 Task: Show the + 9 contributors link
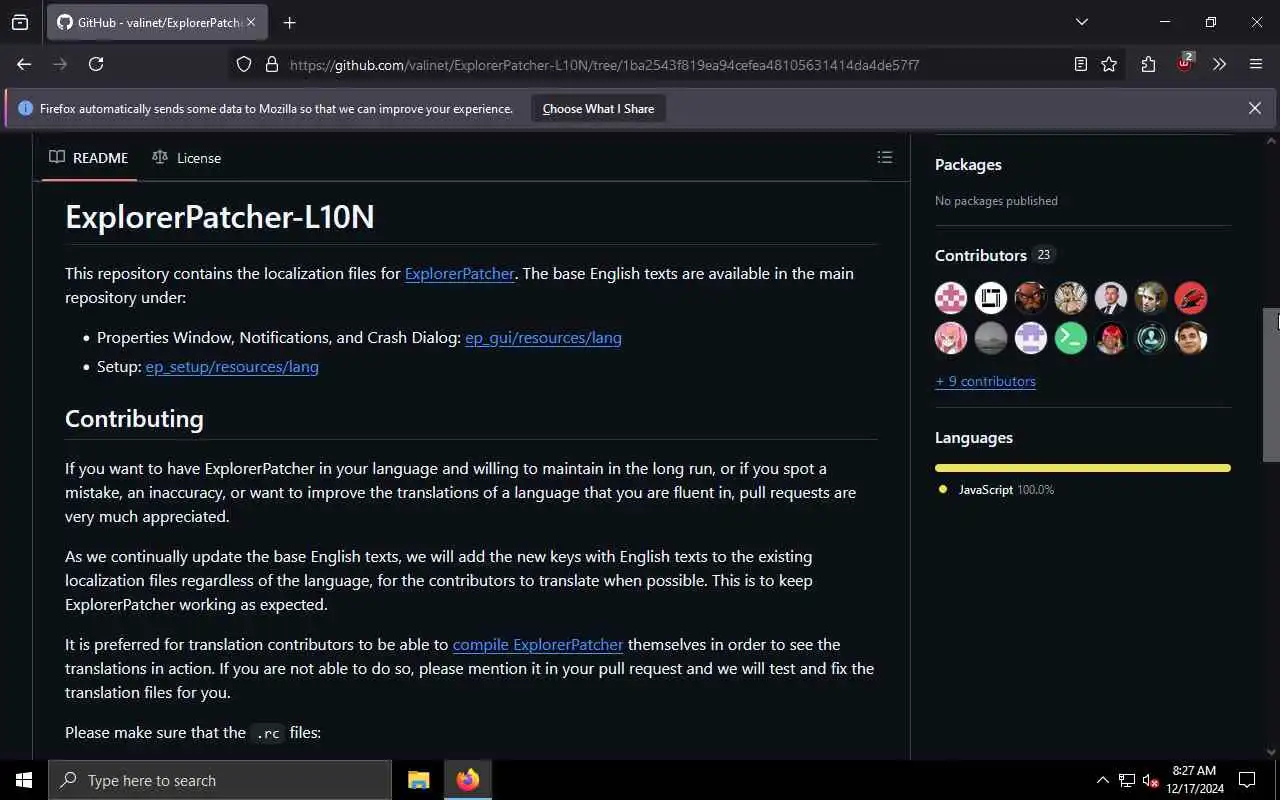[x=985, y=381]
